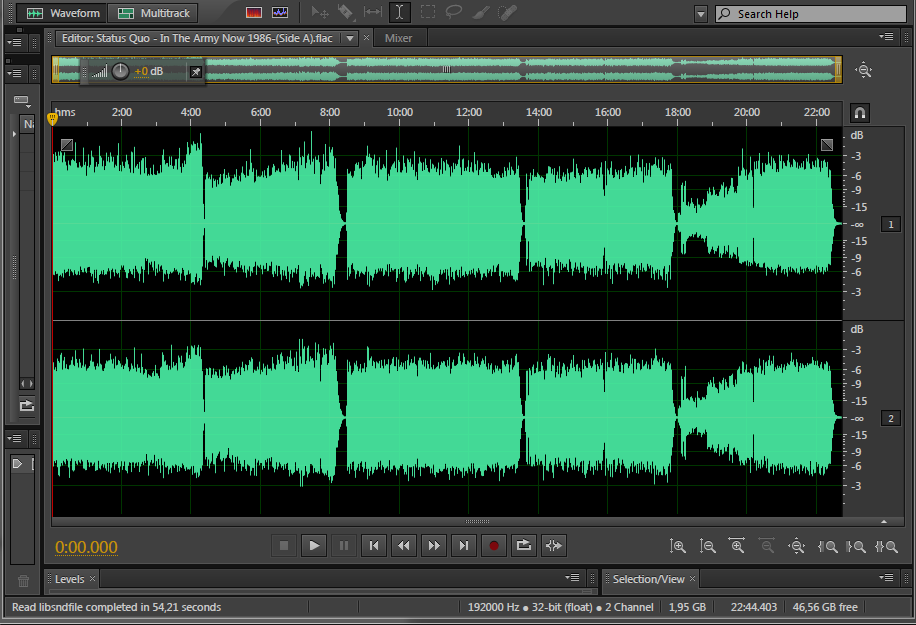Screen dimensions: 916x625
Task: Toggle channel 2 enable button
Action: [891, 418]
